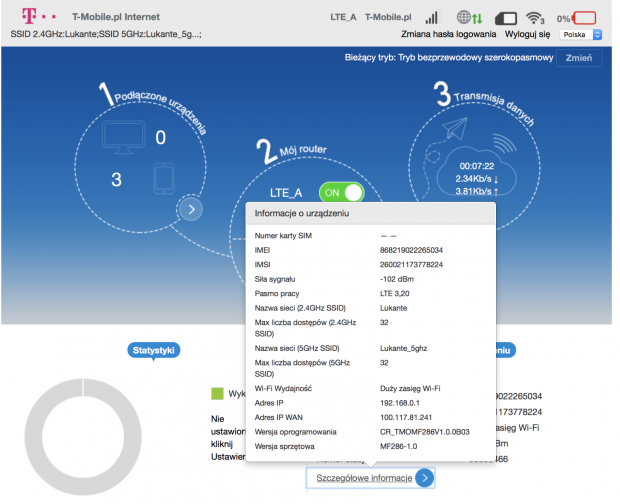Image resolution: width=620 pixels, height=504 pixels.
Task: Open Szczegółowe informacje link
Action: click(x=364, y=478)
